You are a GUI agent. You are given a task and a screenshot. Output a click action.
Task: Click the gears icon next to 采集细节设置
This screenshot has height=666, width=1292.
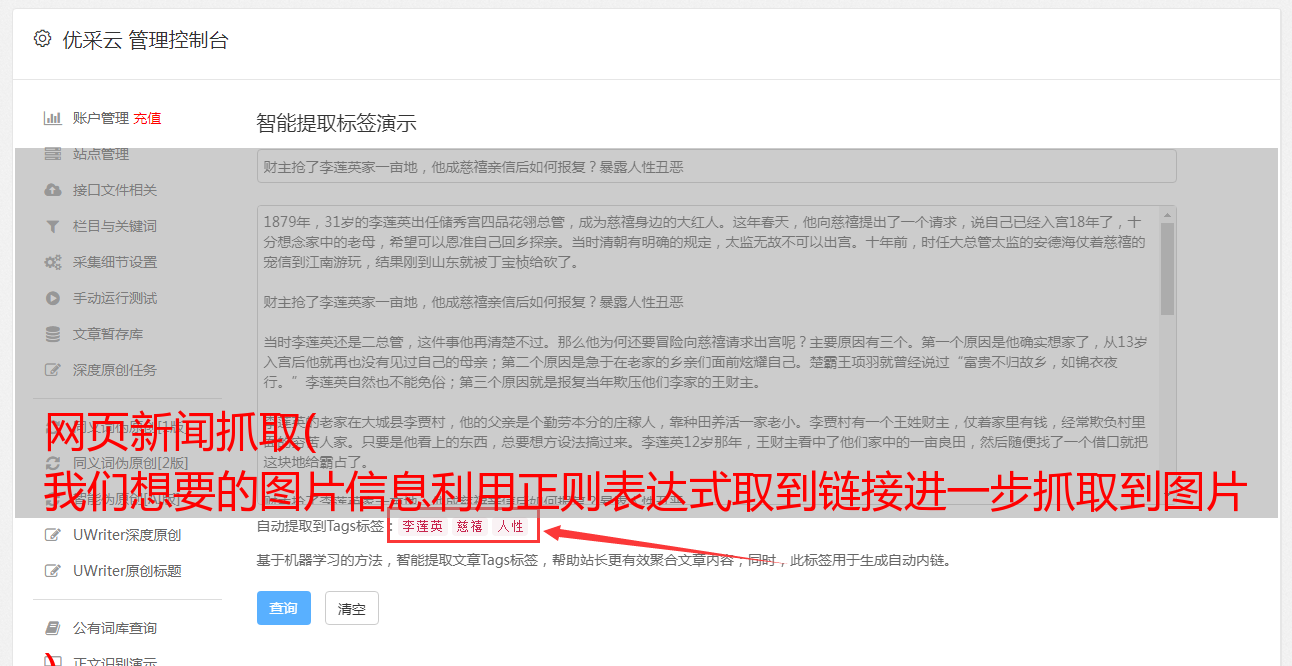point(53,262)
